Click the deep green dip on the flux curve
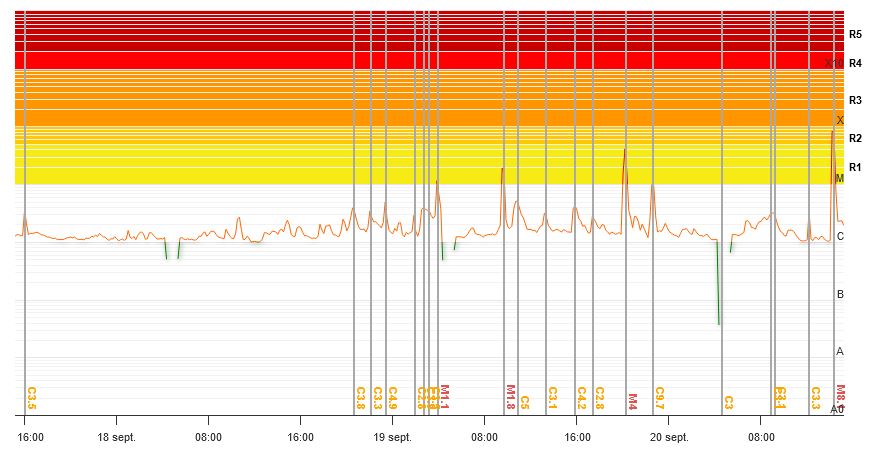 (x=718, y=320)
